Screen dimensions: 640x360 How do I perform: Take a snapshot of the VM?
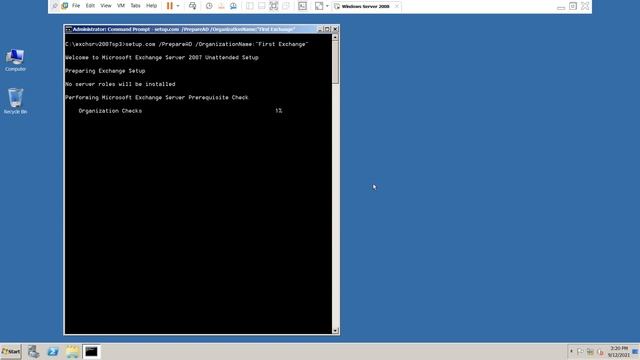point(209,6)
